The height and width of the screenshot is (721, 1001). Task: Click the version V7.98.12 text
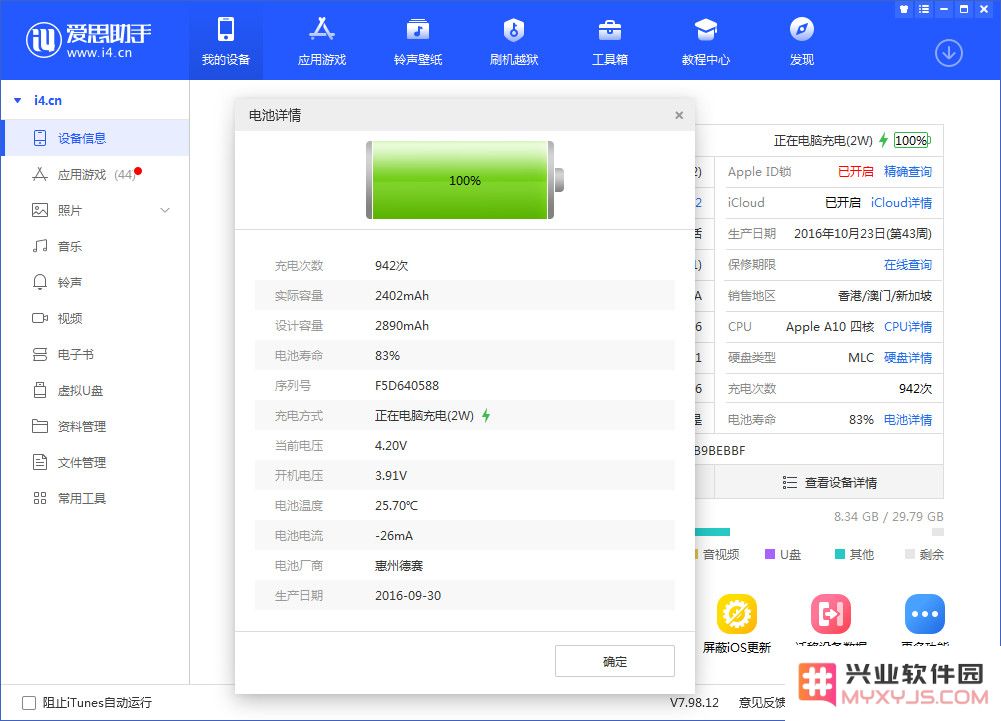694,702
